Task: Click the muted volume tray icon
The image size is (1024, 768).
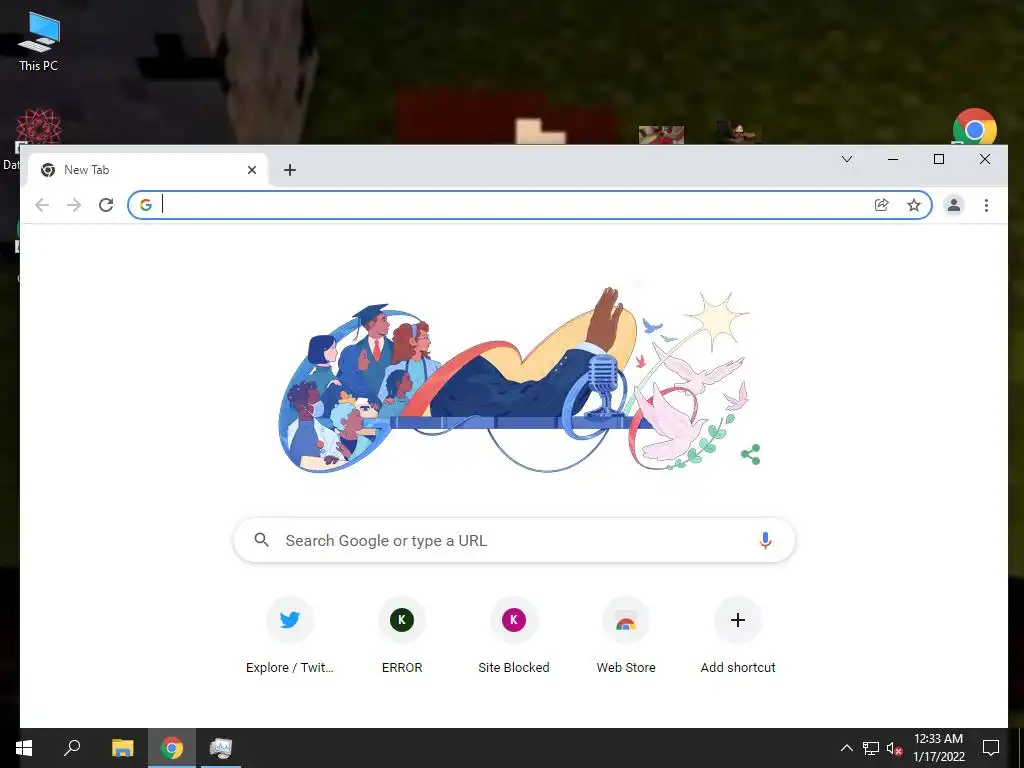Action: [895, 748]
